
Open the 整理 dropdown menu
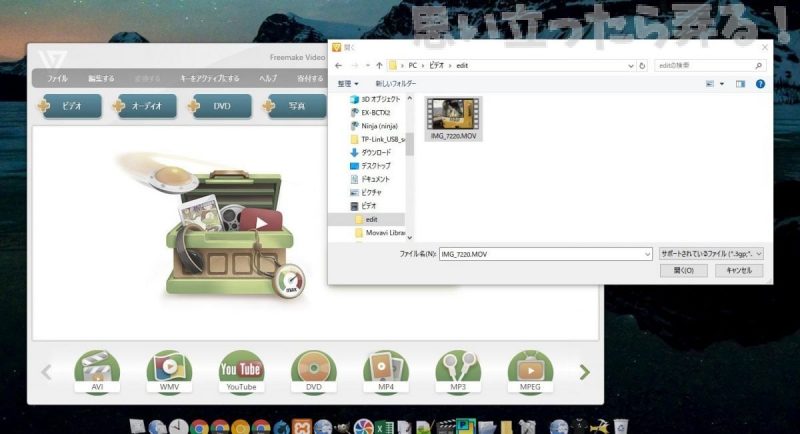pos(347,84)
